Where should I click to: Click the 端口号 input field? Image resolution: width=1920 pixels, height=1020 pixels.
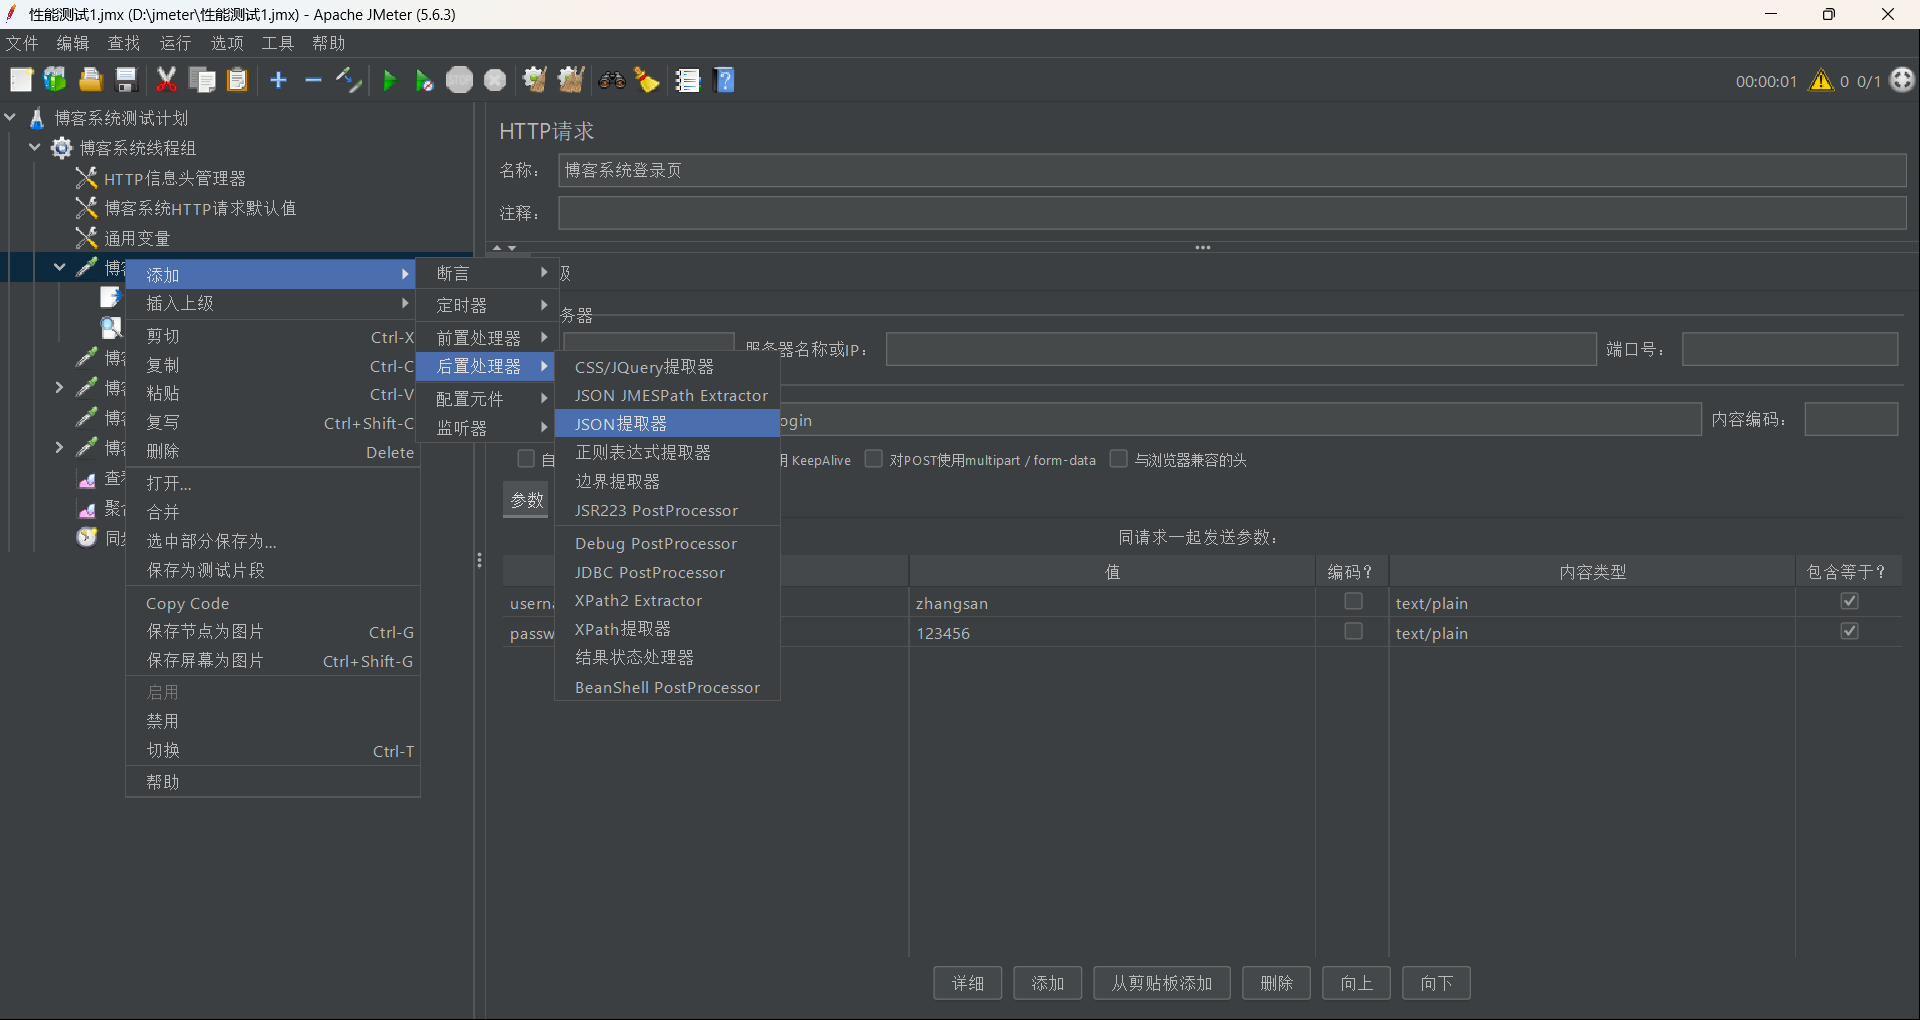point(1790,349)
